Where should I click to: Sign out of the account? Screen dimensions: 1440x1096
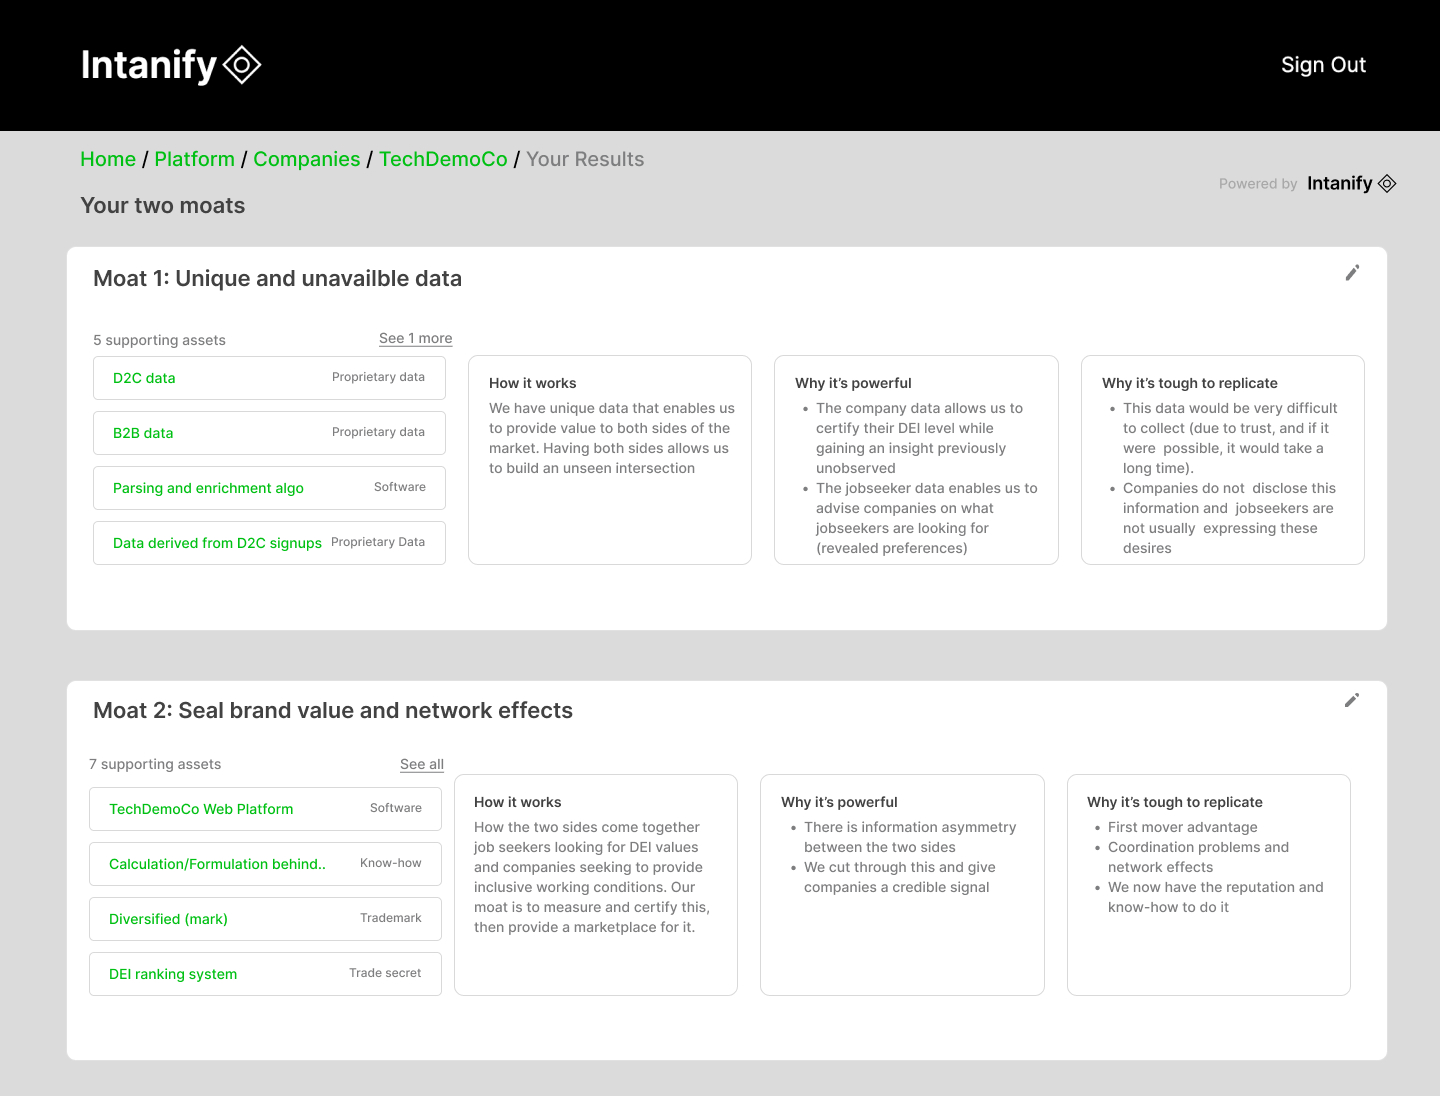1323,65
